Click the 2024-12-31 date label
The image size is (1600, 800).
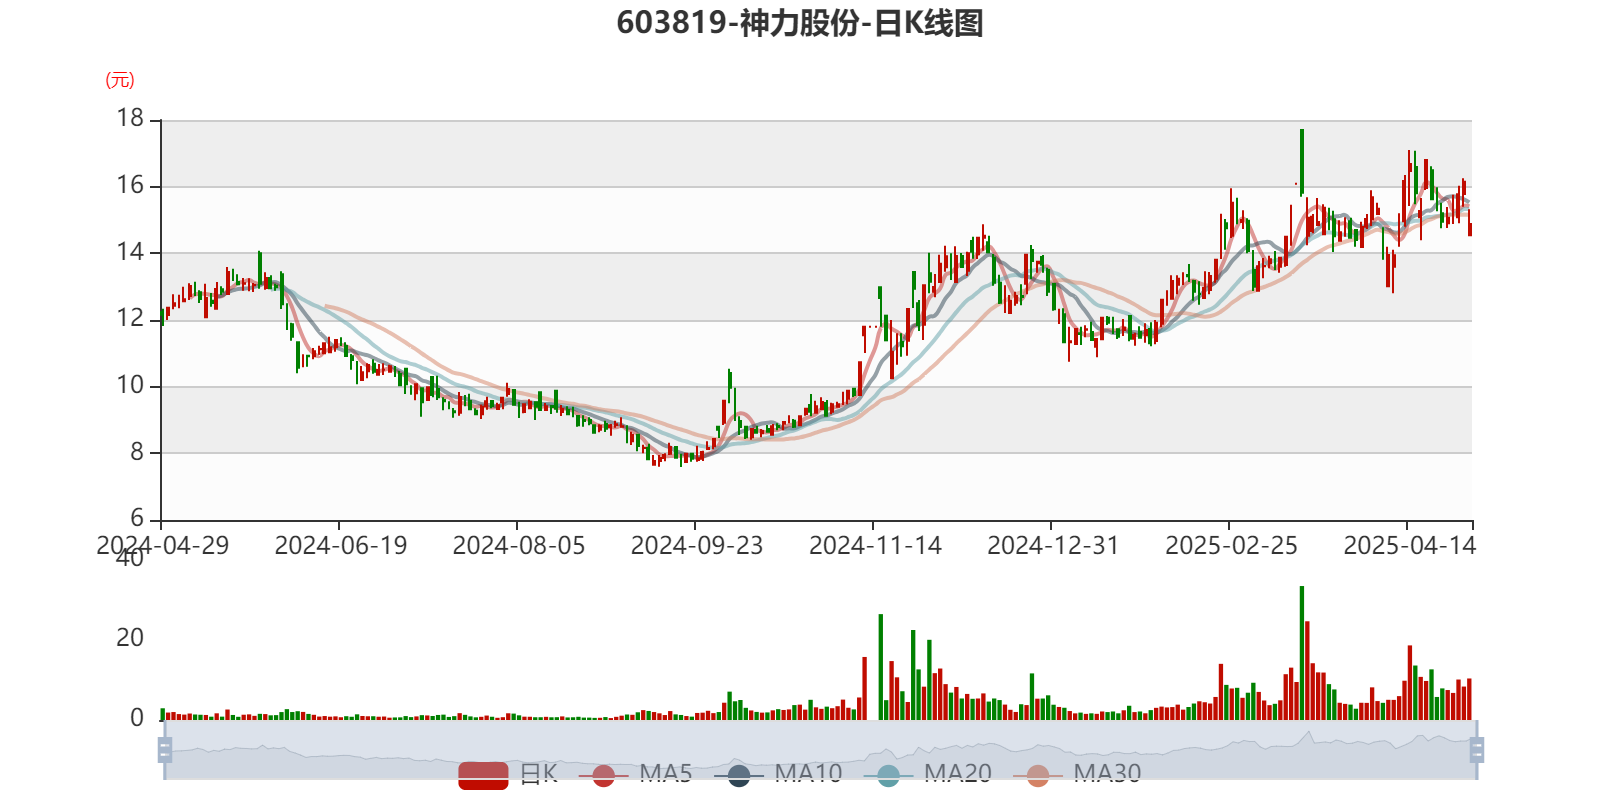click(x=1053, y=546)
